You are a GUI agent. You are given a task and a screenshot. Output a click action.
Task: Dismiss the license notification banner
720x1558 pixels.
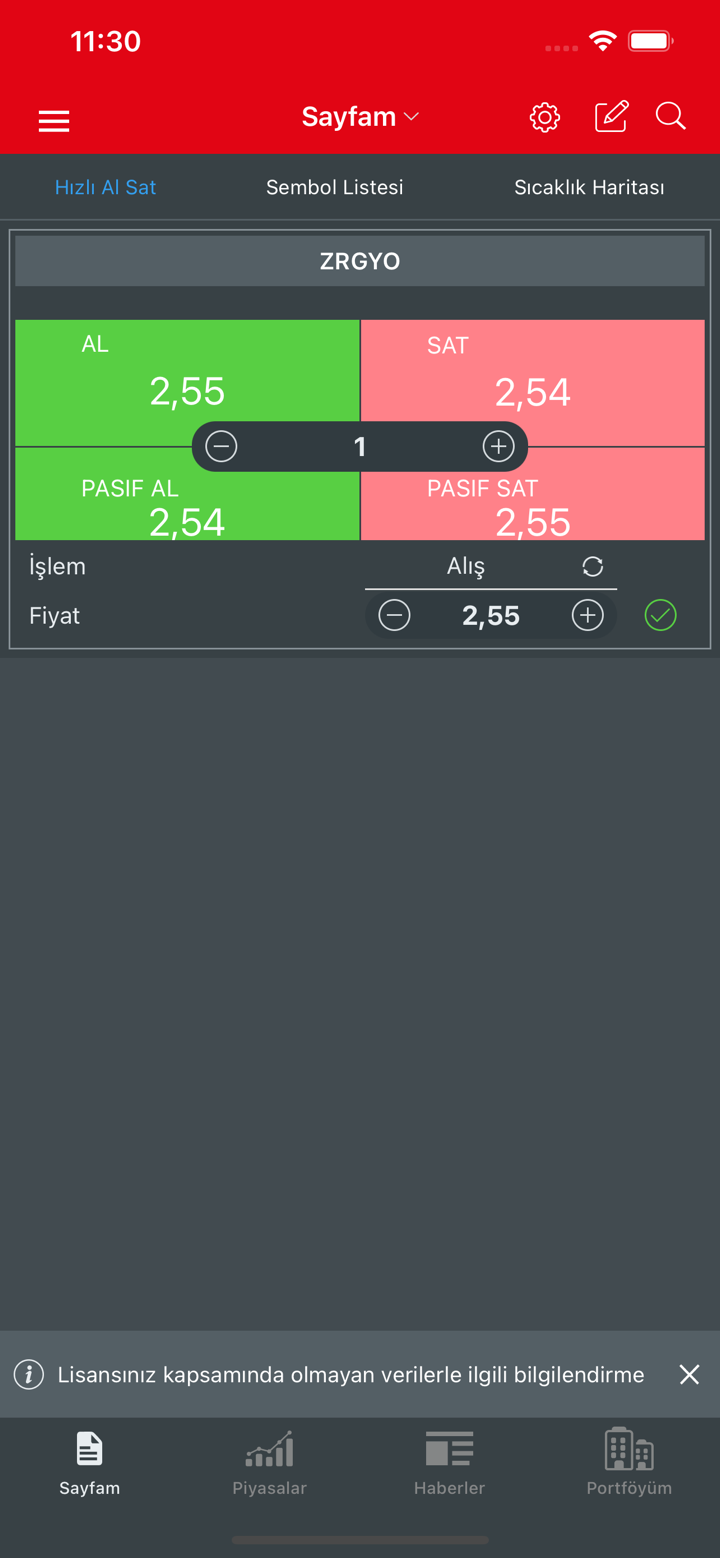689,1375
